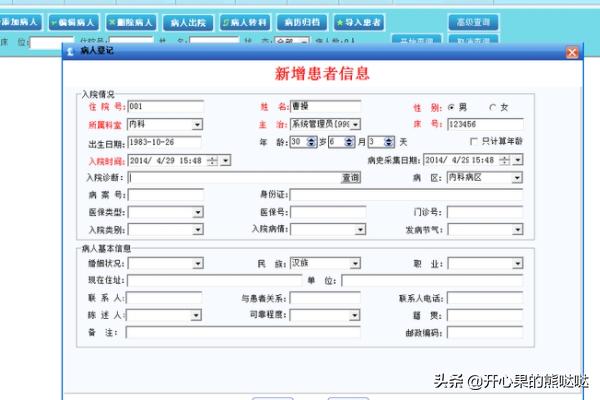Click the 添加病人 toolbar button
The width and height of the screenshot is (600, 400).
click(20, 21)
